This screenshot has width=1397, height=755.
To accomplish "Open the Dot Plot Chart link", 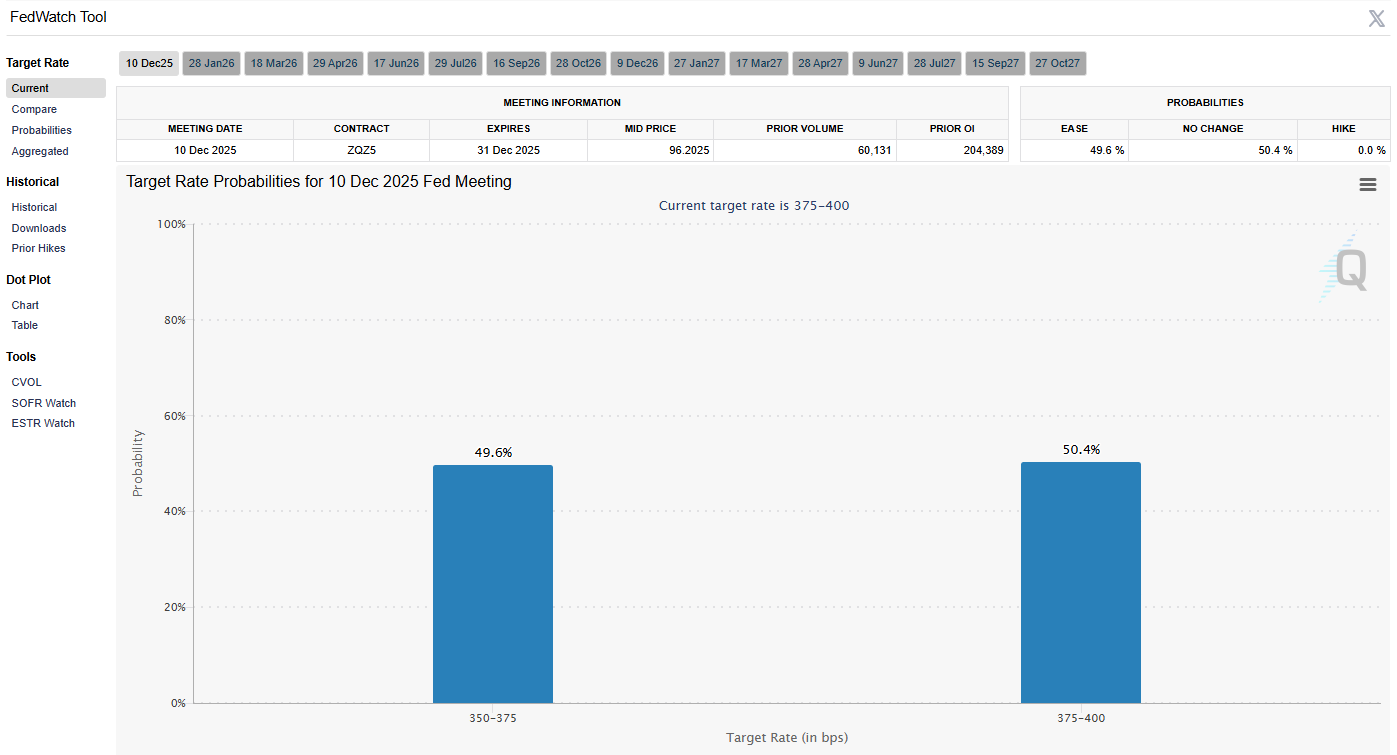I will click(25, 305).
